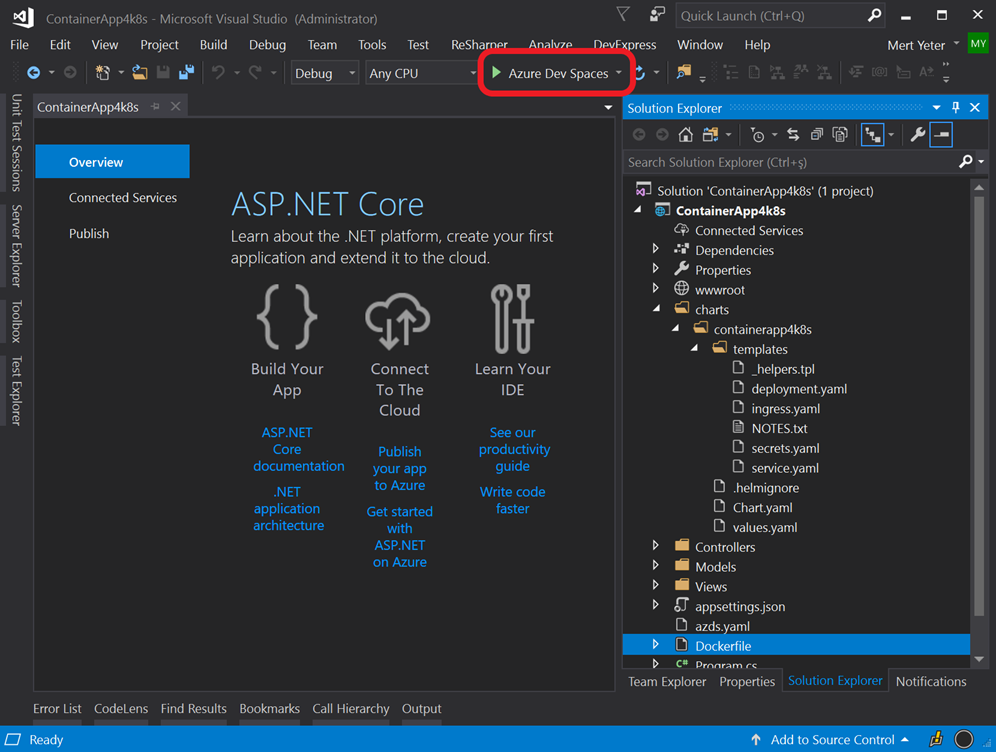Expand the appsettings.json node
Image resolution: width=996 pixels, height=752 pixels.
point(656,605)
